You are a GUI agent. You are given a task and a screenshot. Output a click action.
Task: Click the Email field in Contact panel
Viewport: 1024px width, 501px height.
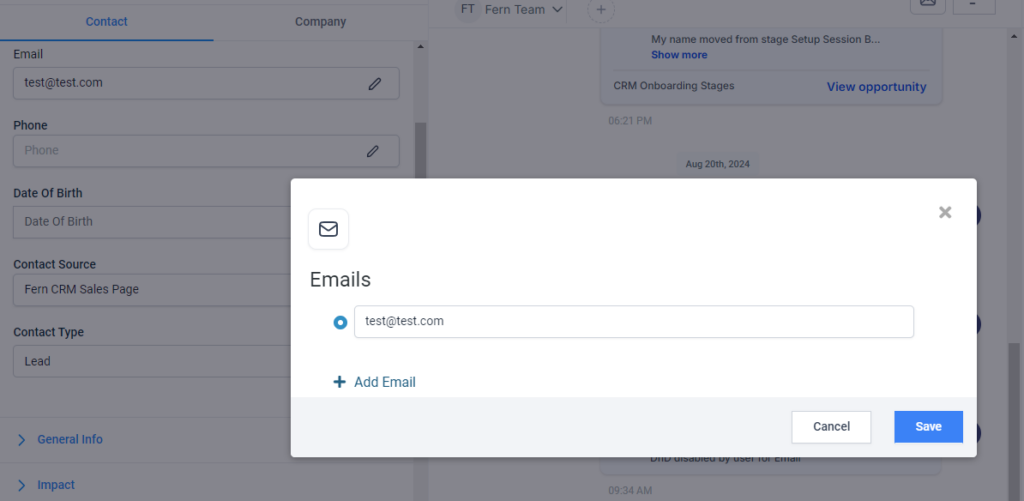pyautogui.click(x=206, y=84)
